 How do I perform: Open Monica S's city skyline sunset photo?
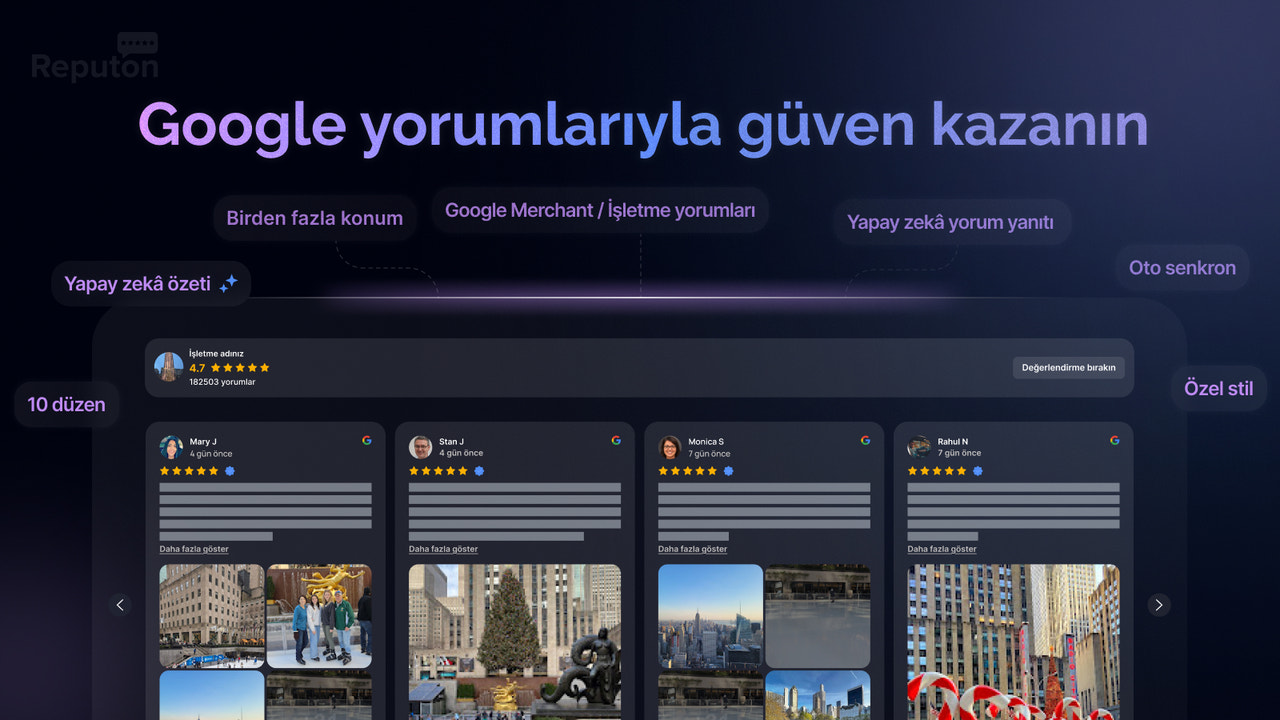click(x=710, y=616)
